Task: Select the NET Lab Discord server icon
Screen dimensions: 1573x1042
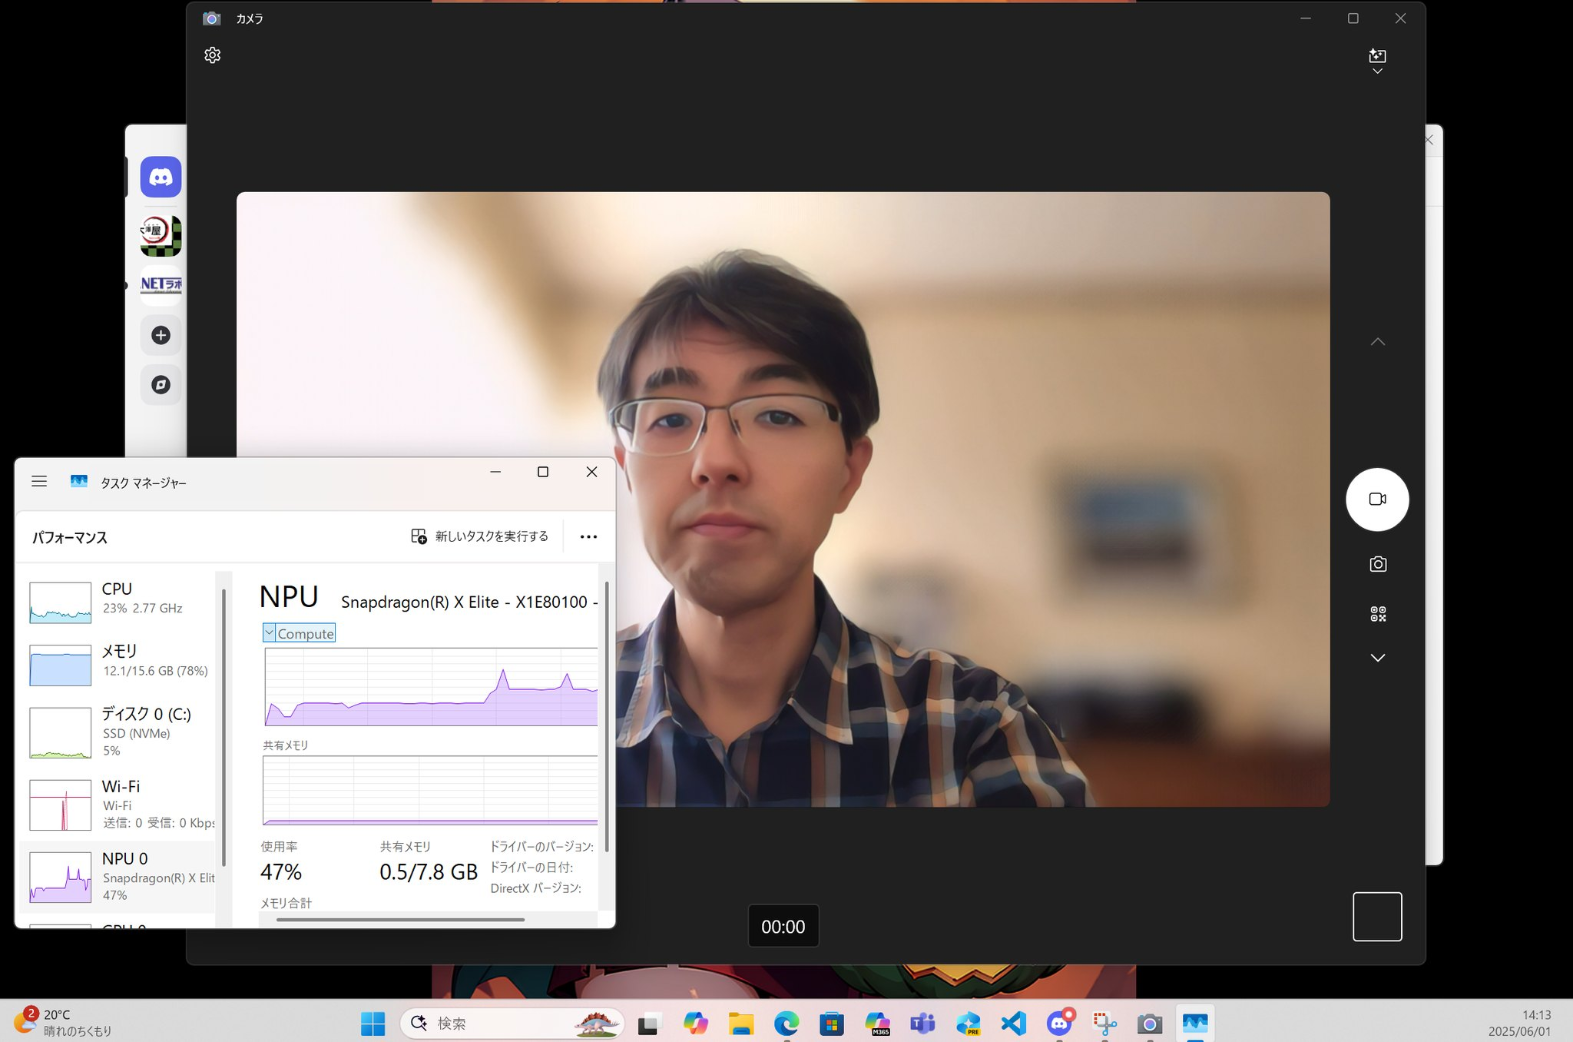Action: [x=161, y=286]
